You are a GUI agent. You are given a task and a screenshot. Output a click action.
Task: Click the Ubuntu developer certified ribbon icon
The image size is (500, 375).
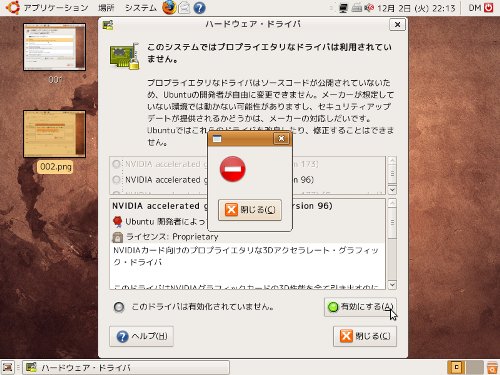[117, 222]
